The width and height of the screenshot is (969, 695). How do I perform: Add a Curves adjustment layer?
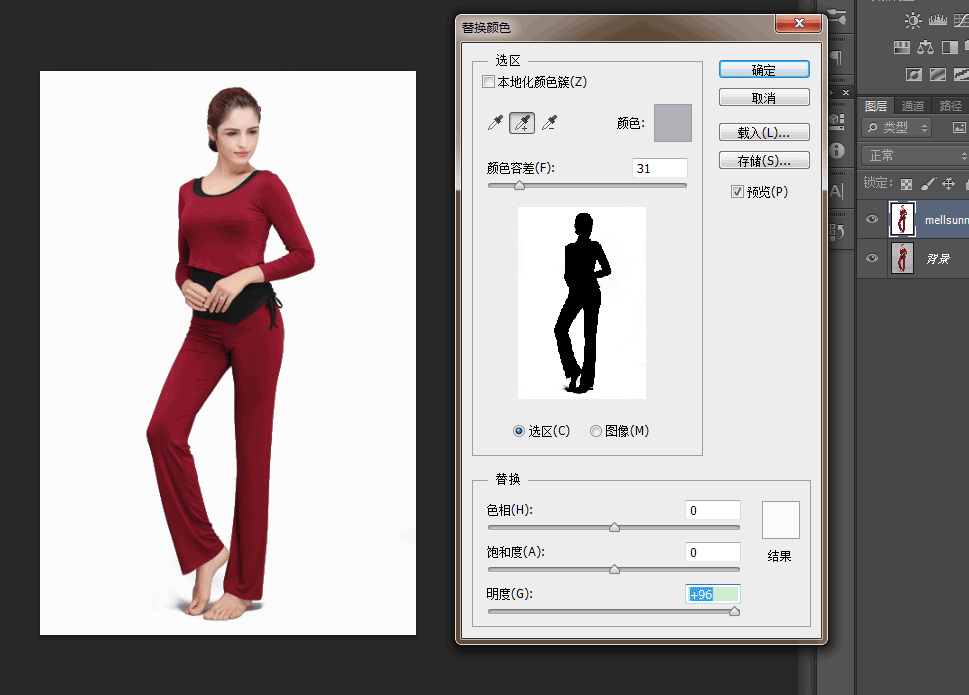tap(962, 20)
